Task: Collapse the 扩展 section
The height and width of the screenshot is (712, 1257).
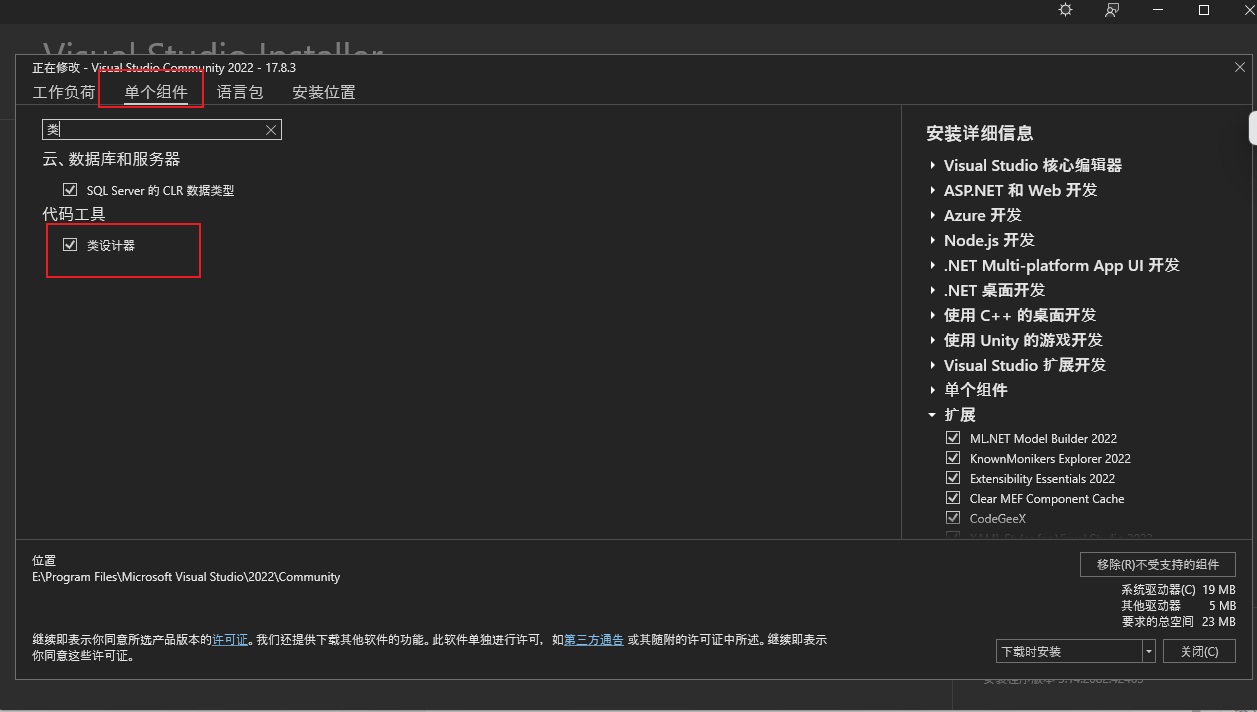Action: click(x=932, y=415)
